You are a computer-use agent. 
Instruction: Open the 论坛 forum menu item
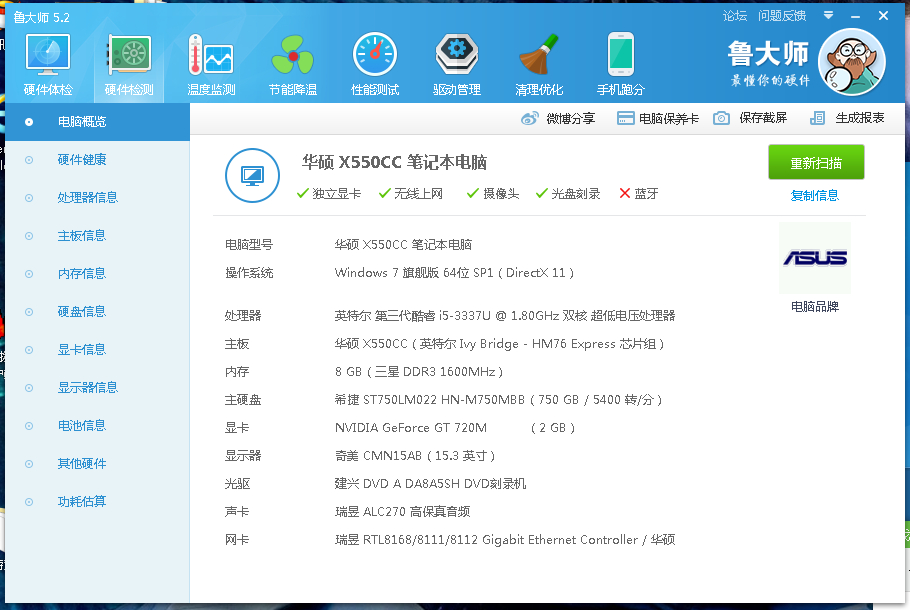pyautogui.click(x=735, y=15)
